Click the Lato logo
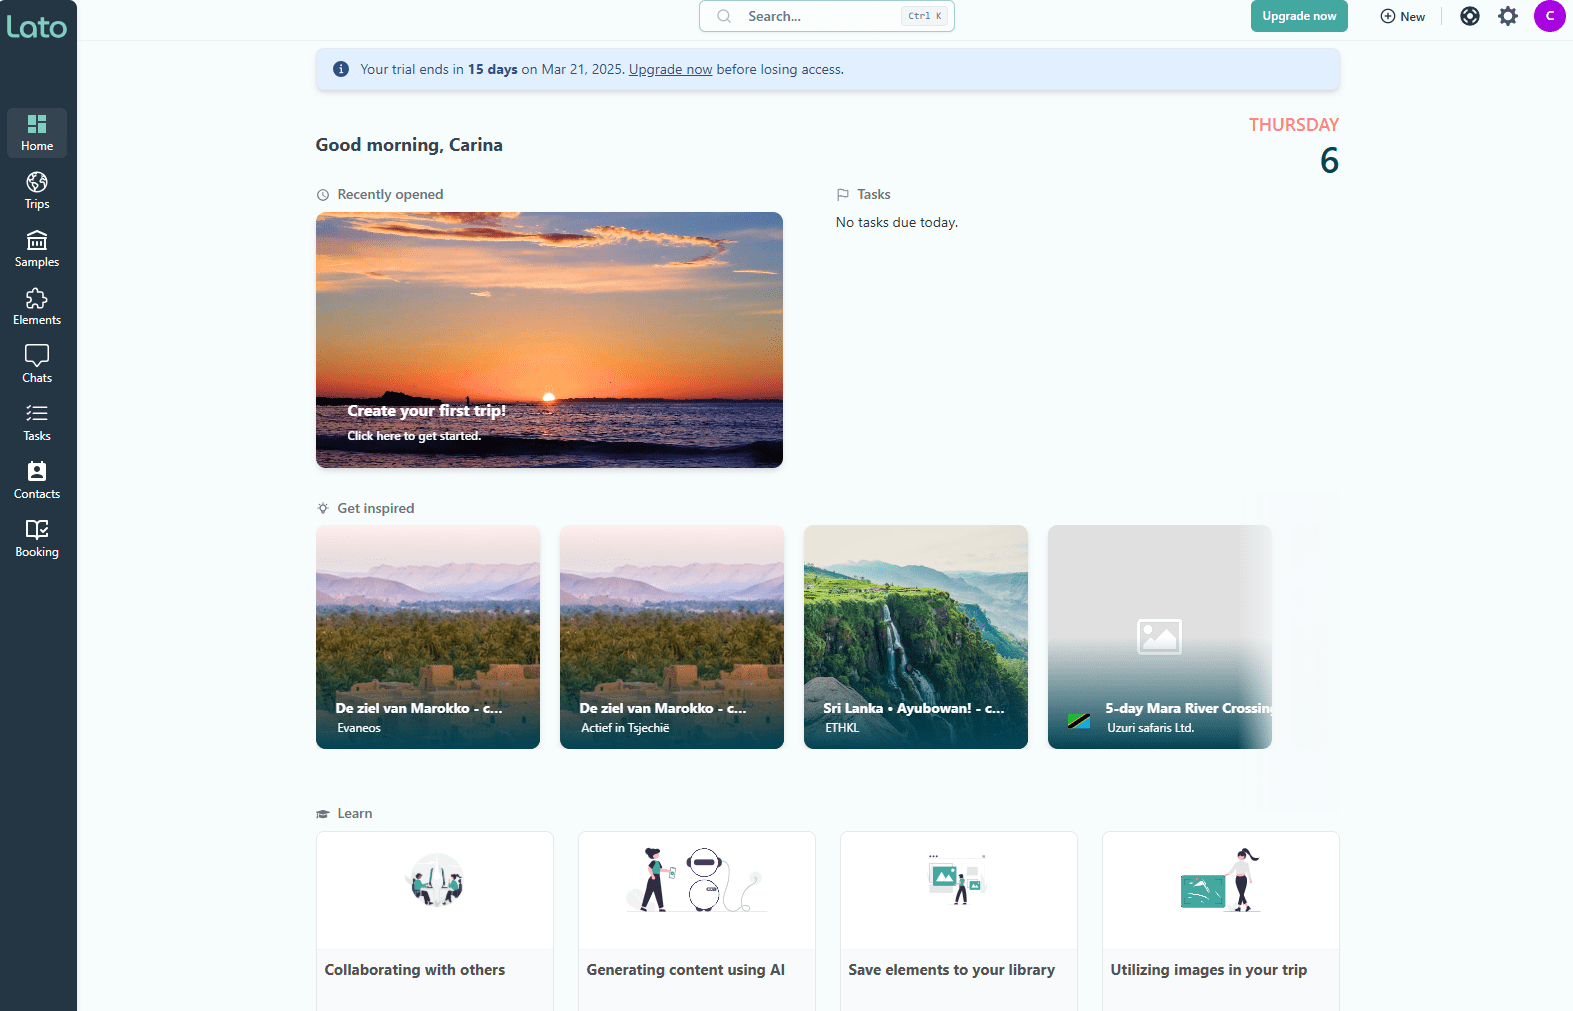The height and width of the screenshot is (1011, 1573). point(37,27)
